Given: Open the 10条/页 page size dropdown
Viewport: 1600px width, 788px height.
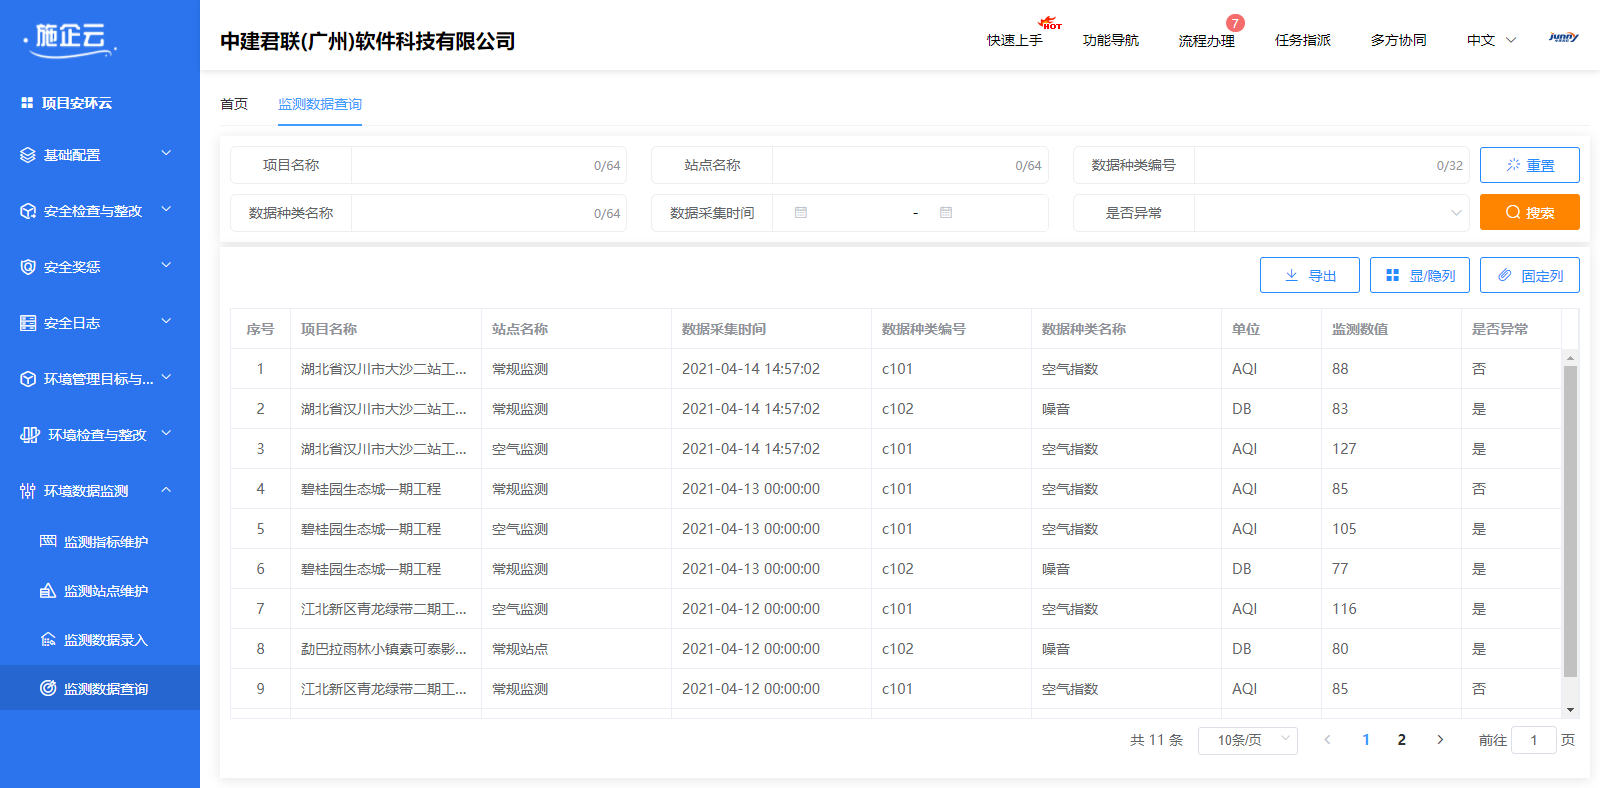Looking at the screenshot, I should 1247,740.
